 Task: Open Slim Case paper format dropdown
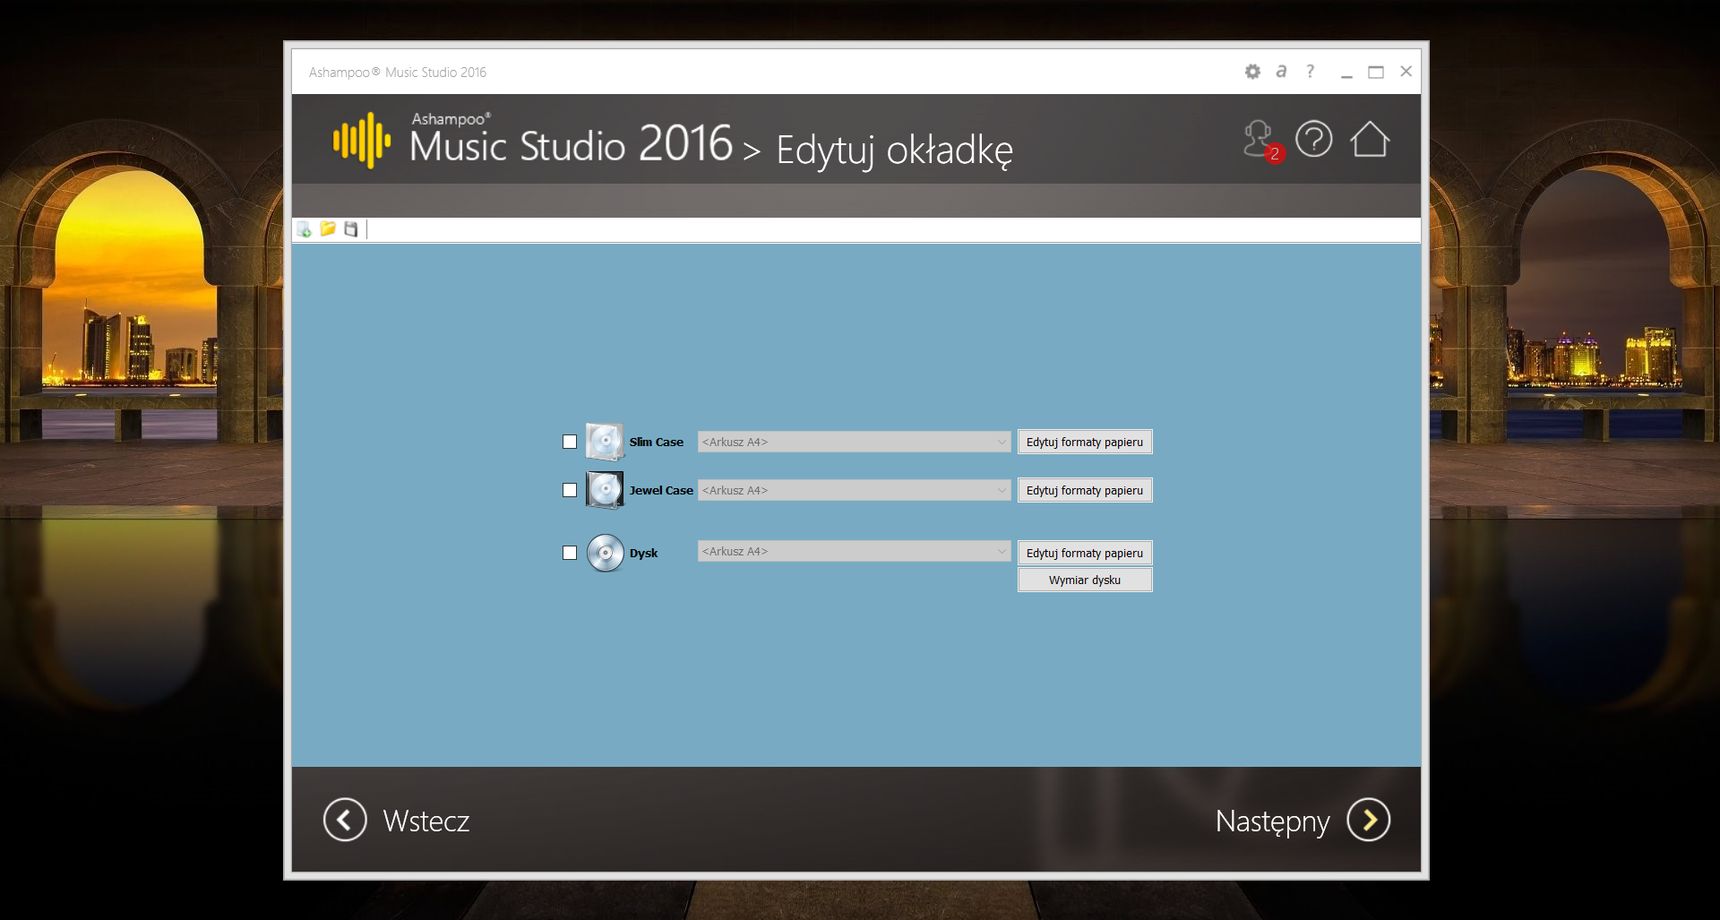pos(854,442)
